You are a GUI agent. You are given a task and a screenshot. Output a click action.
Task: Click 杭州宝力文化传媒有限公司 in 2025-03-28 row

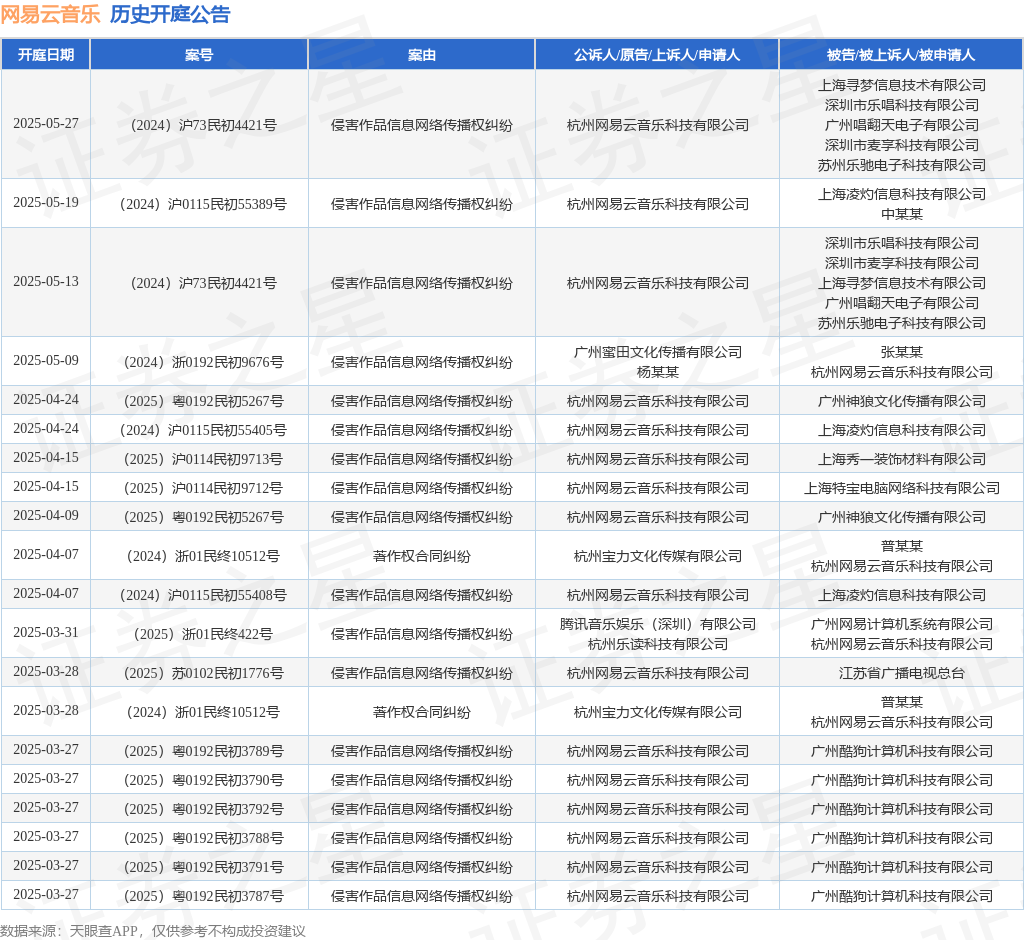click(658, 712)
